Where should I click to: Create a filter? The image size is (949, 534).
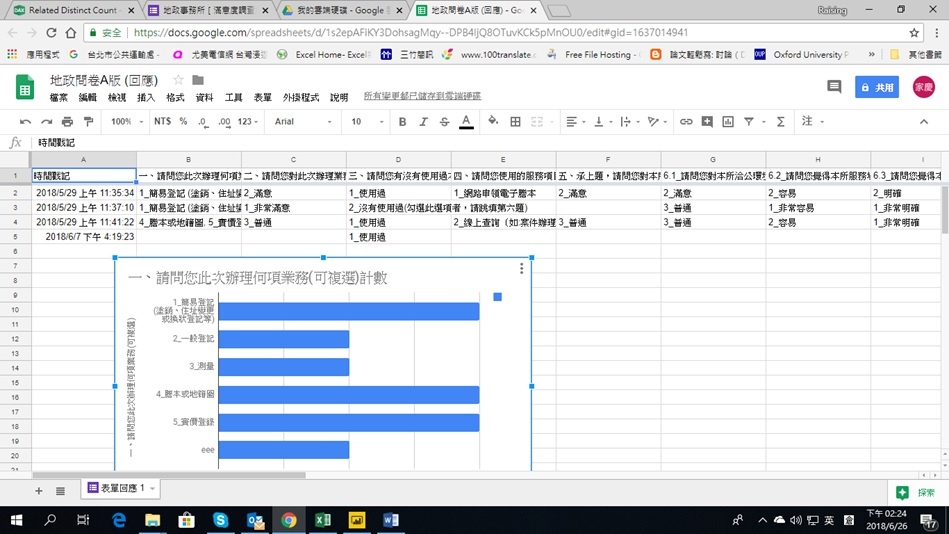point(749,122)
